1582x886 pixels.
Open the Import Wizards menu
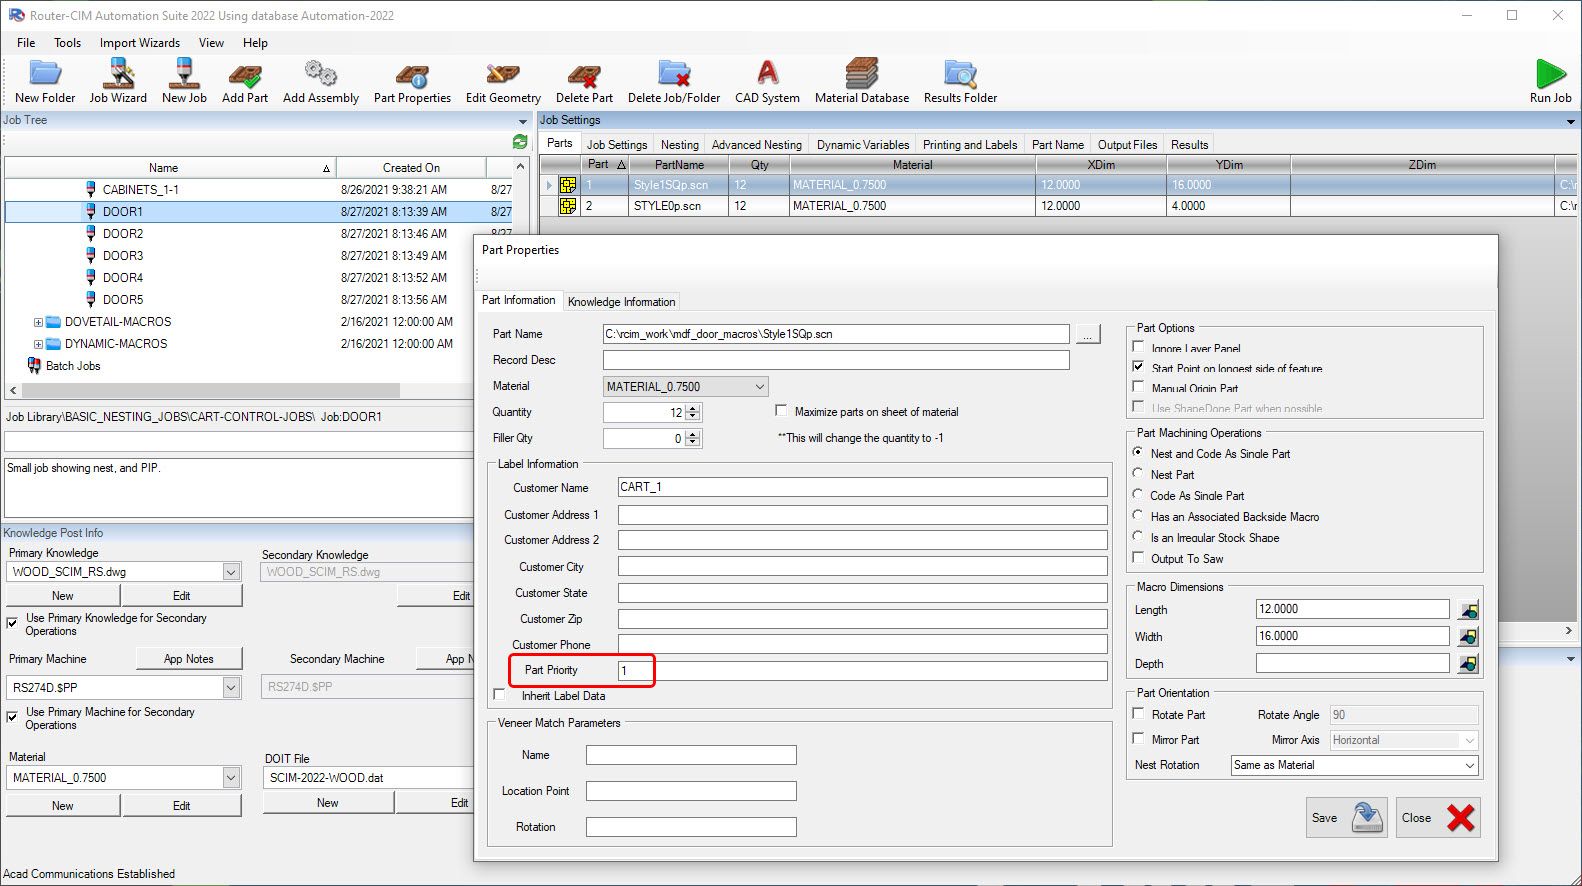139,43
